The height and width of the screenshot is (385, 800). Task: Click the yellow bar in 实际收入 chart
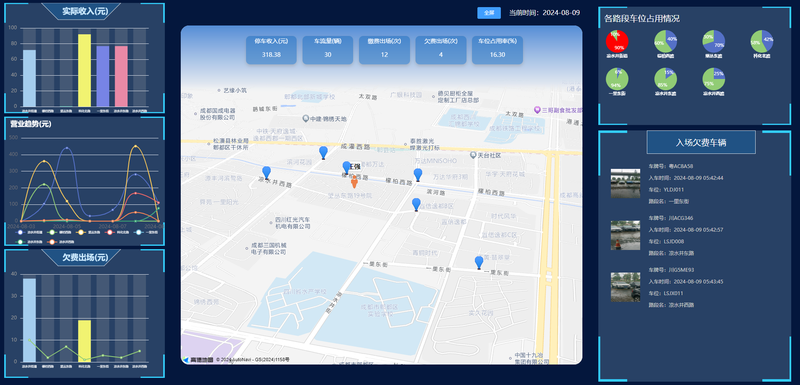85,70
